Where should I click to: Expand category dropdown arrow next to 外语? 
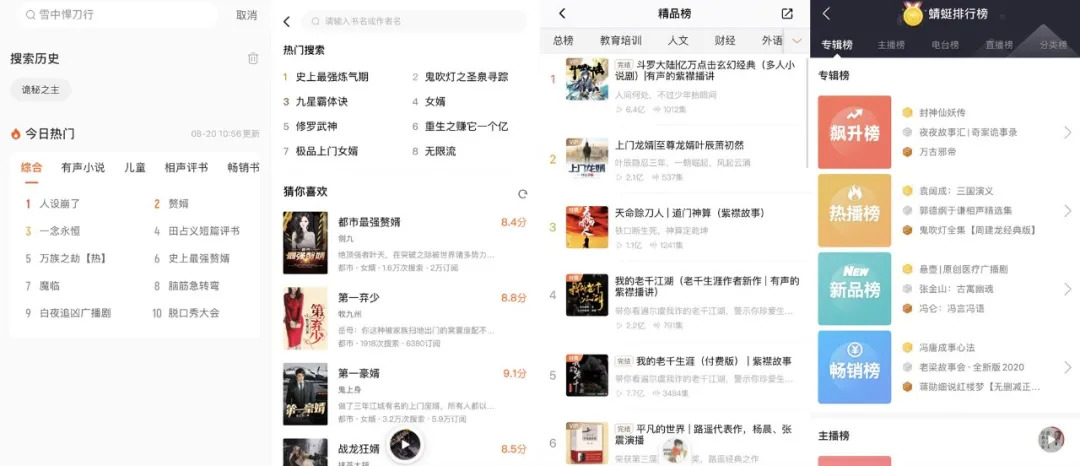pos(797,41)
